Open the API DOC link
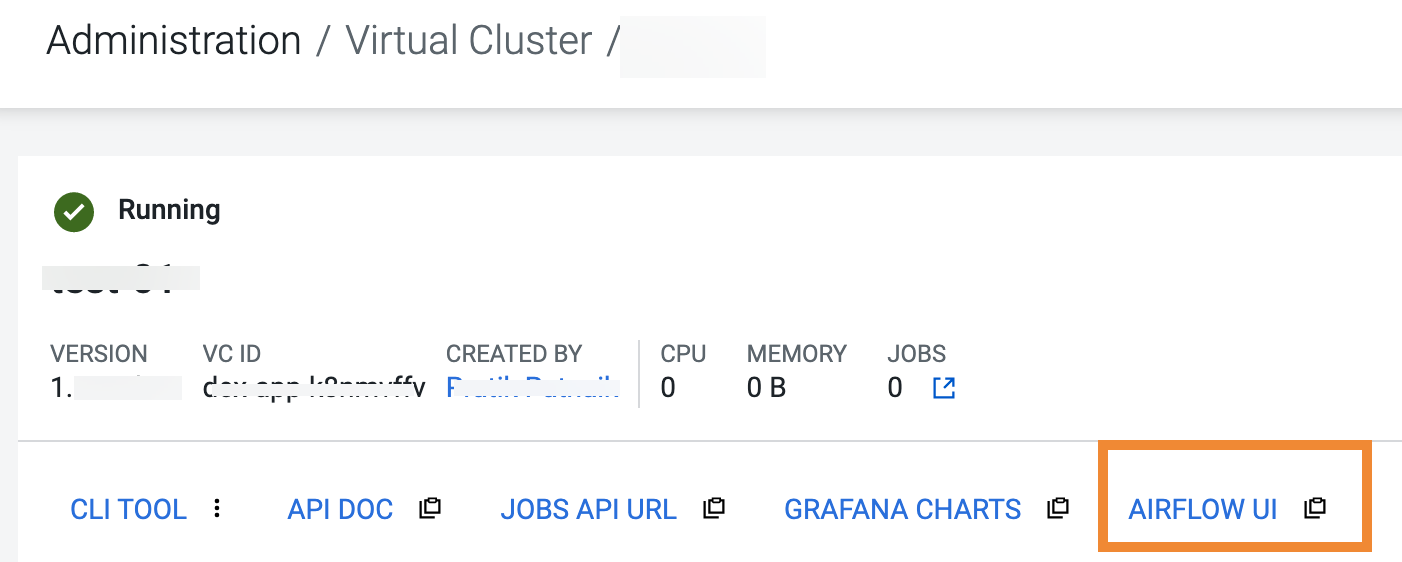The height and width of the screenshot is (562, 1402). (x=340, y=509)
